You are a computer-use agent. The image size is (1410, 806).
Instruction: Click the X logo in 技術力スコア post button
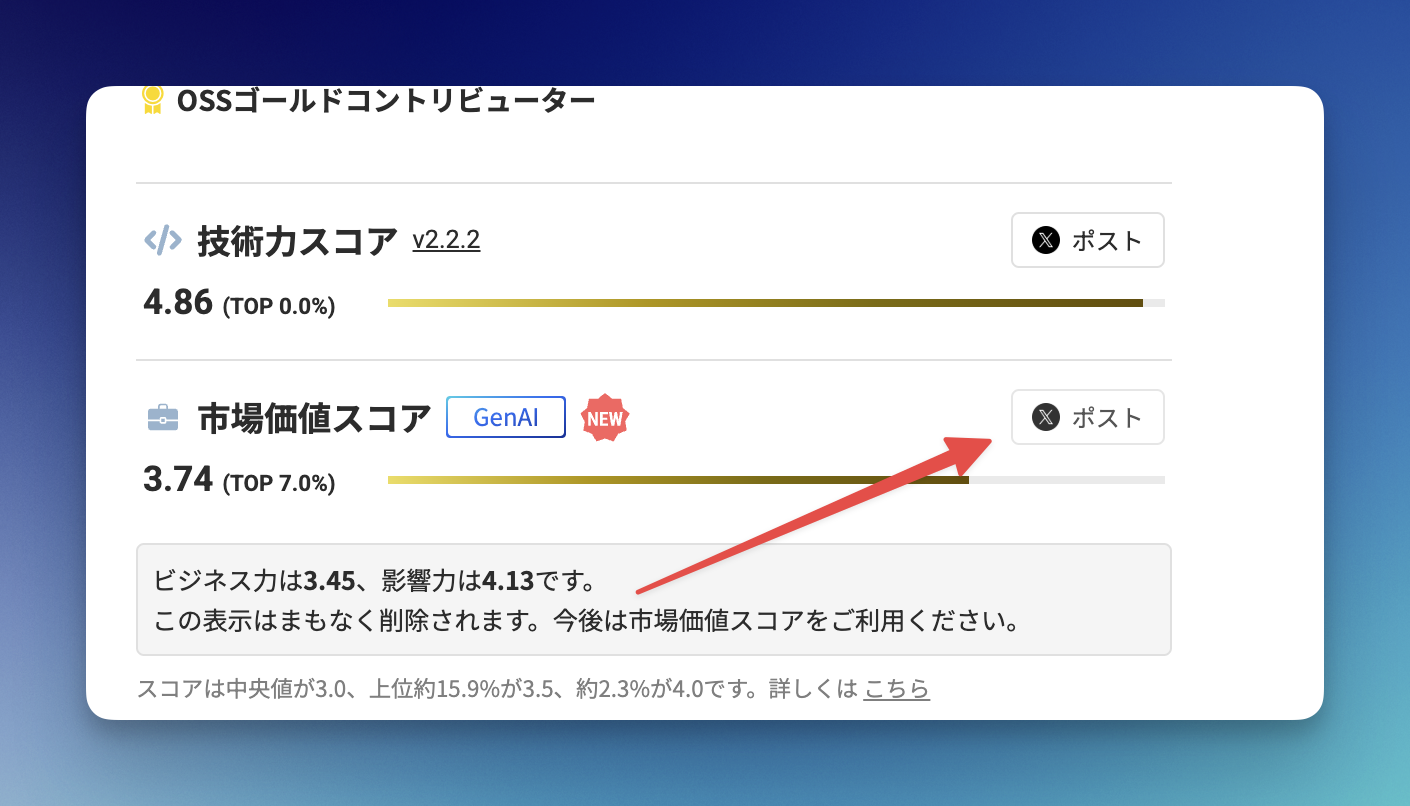(x=1046, y=240)
